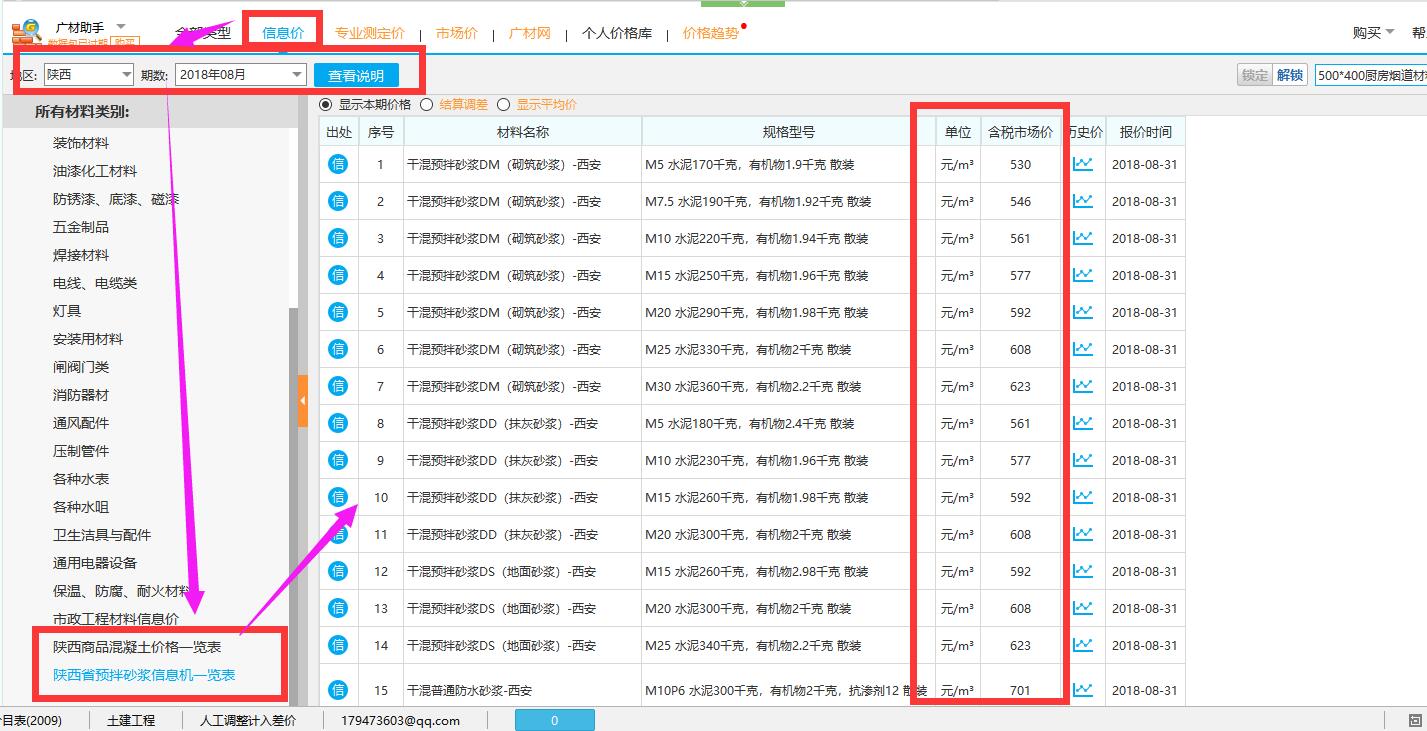This screenshot has height=731, width=1427.
Task: Click the 信 source icon in row 7
Action: click(338, 385)
